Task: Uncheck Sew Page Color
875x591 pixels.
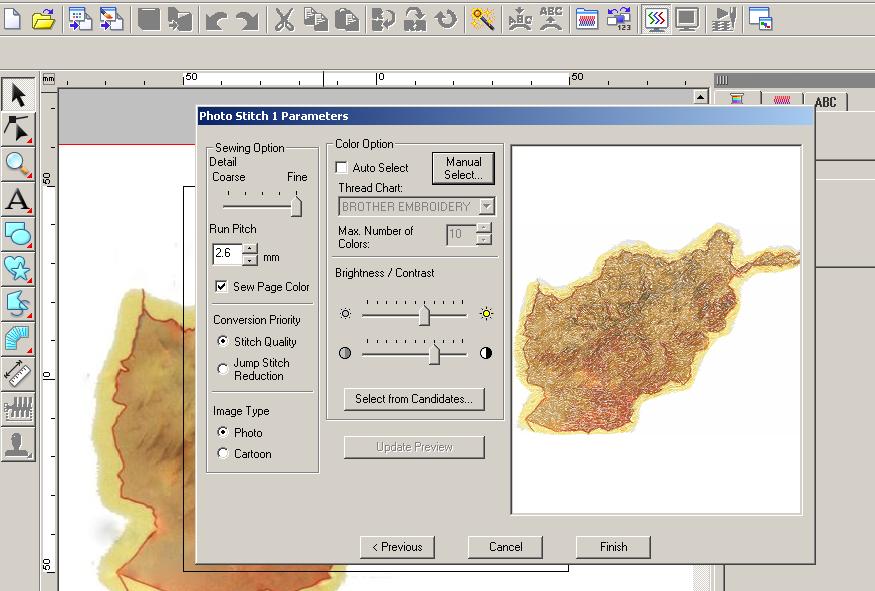Action: (x=221, y=287)
